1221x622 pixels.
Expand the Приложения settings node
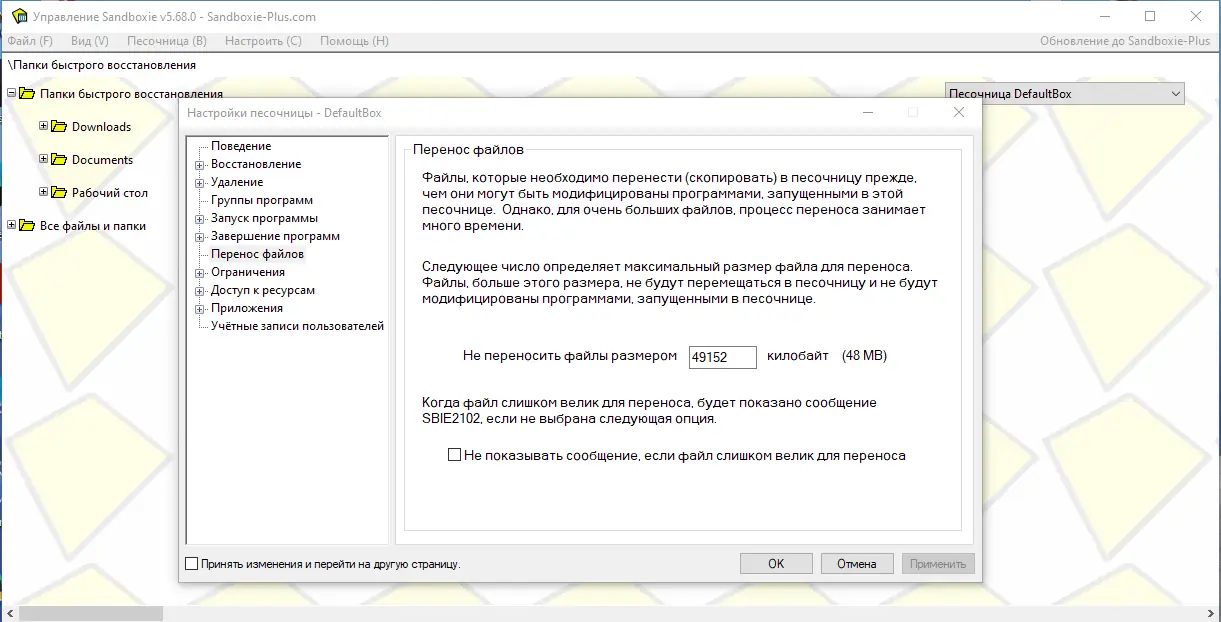pyautogui.click(x=200, y=309)
